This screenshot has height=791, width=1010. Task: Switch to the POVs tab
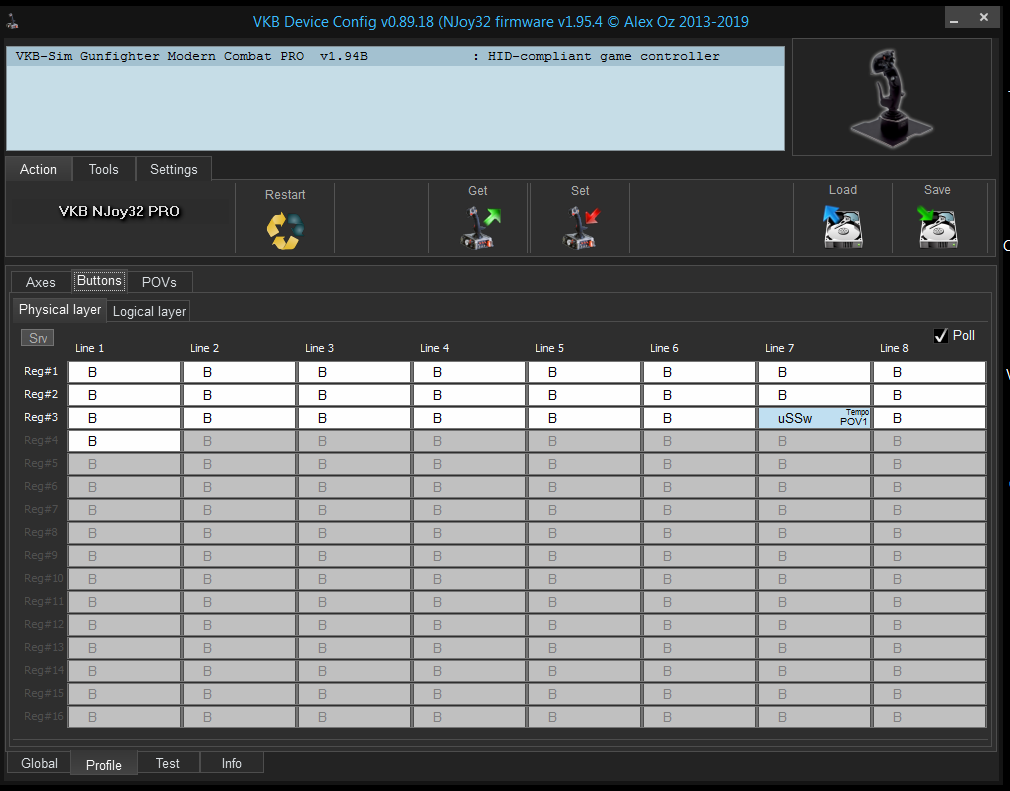159,282
